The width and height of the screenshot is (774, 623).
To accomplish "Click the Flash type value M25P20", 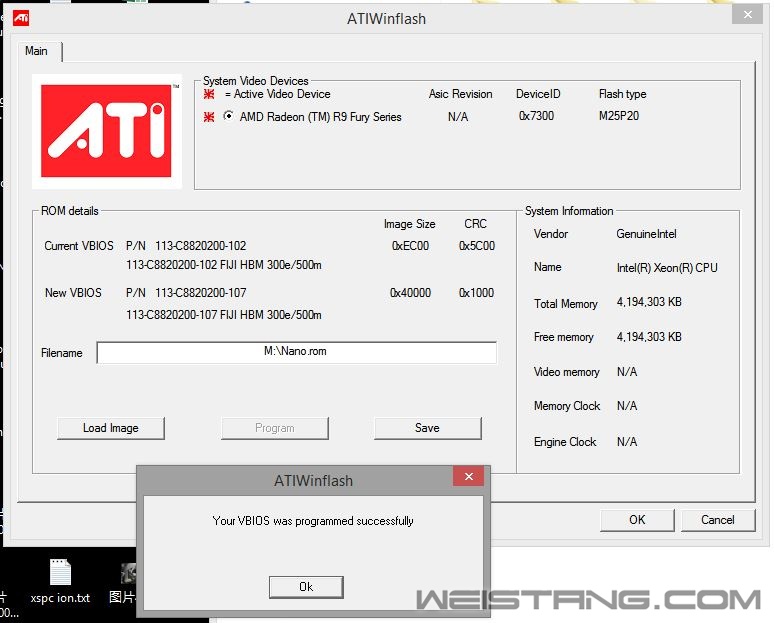I will 619,116.
